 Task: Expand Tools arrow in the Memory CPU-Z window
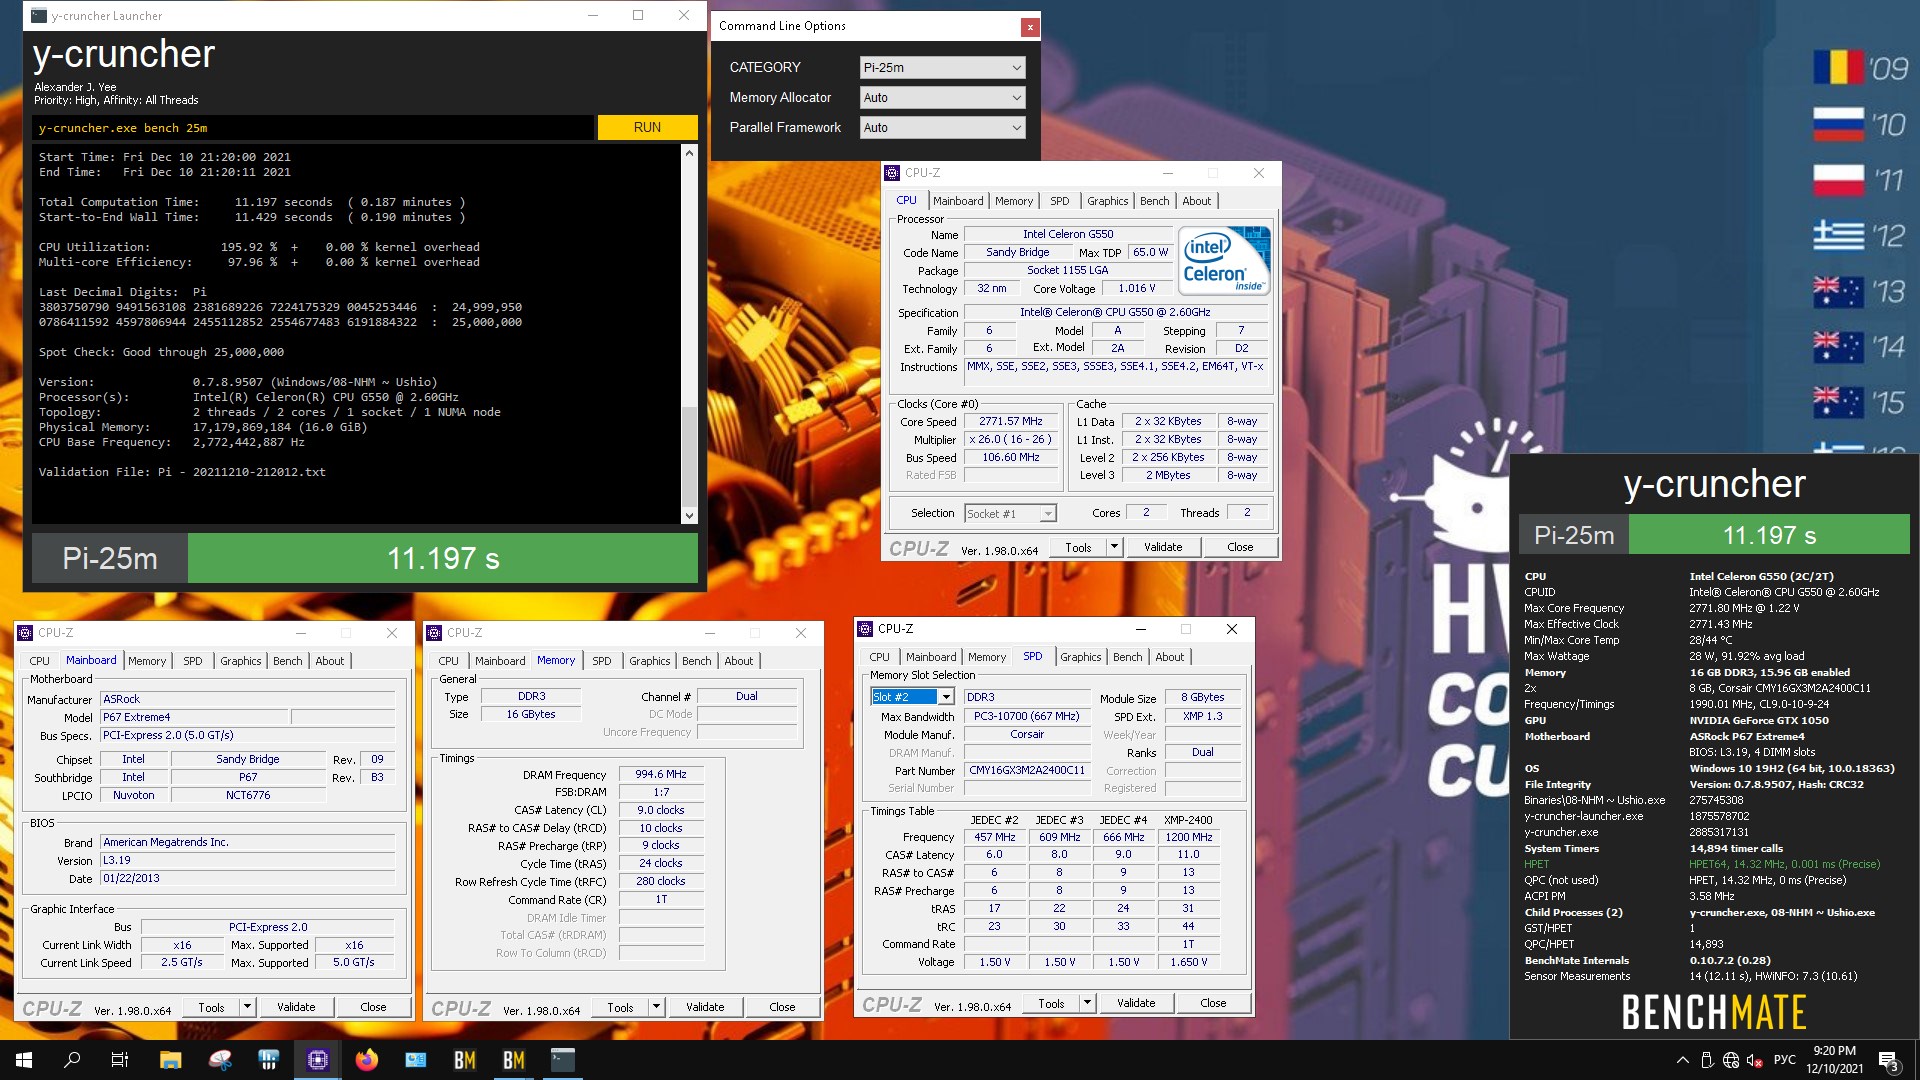click(656, 1007)
